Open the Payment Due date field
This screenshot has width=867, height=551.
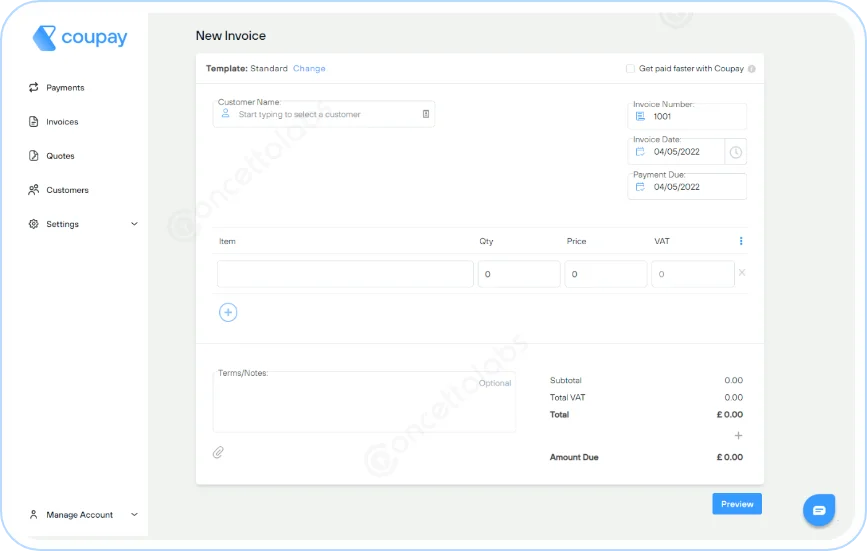687,187
